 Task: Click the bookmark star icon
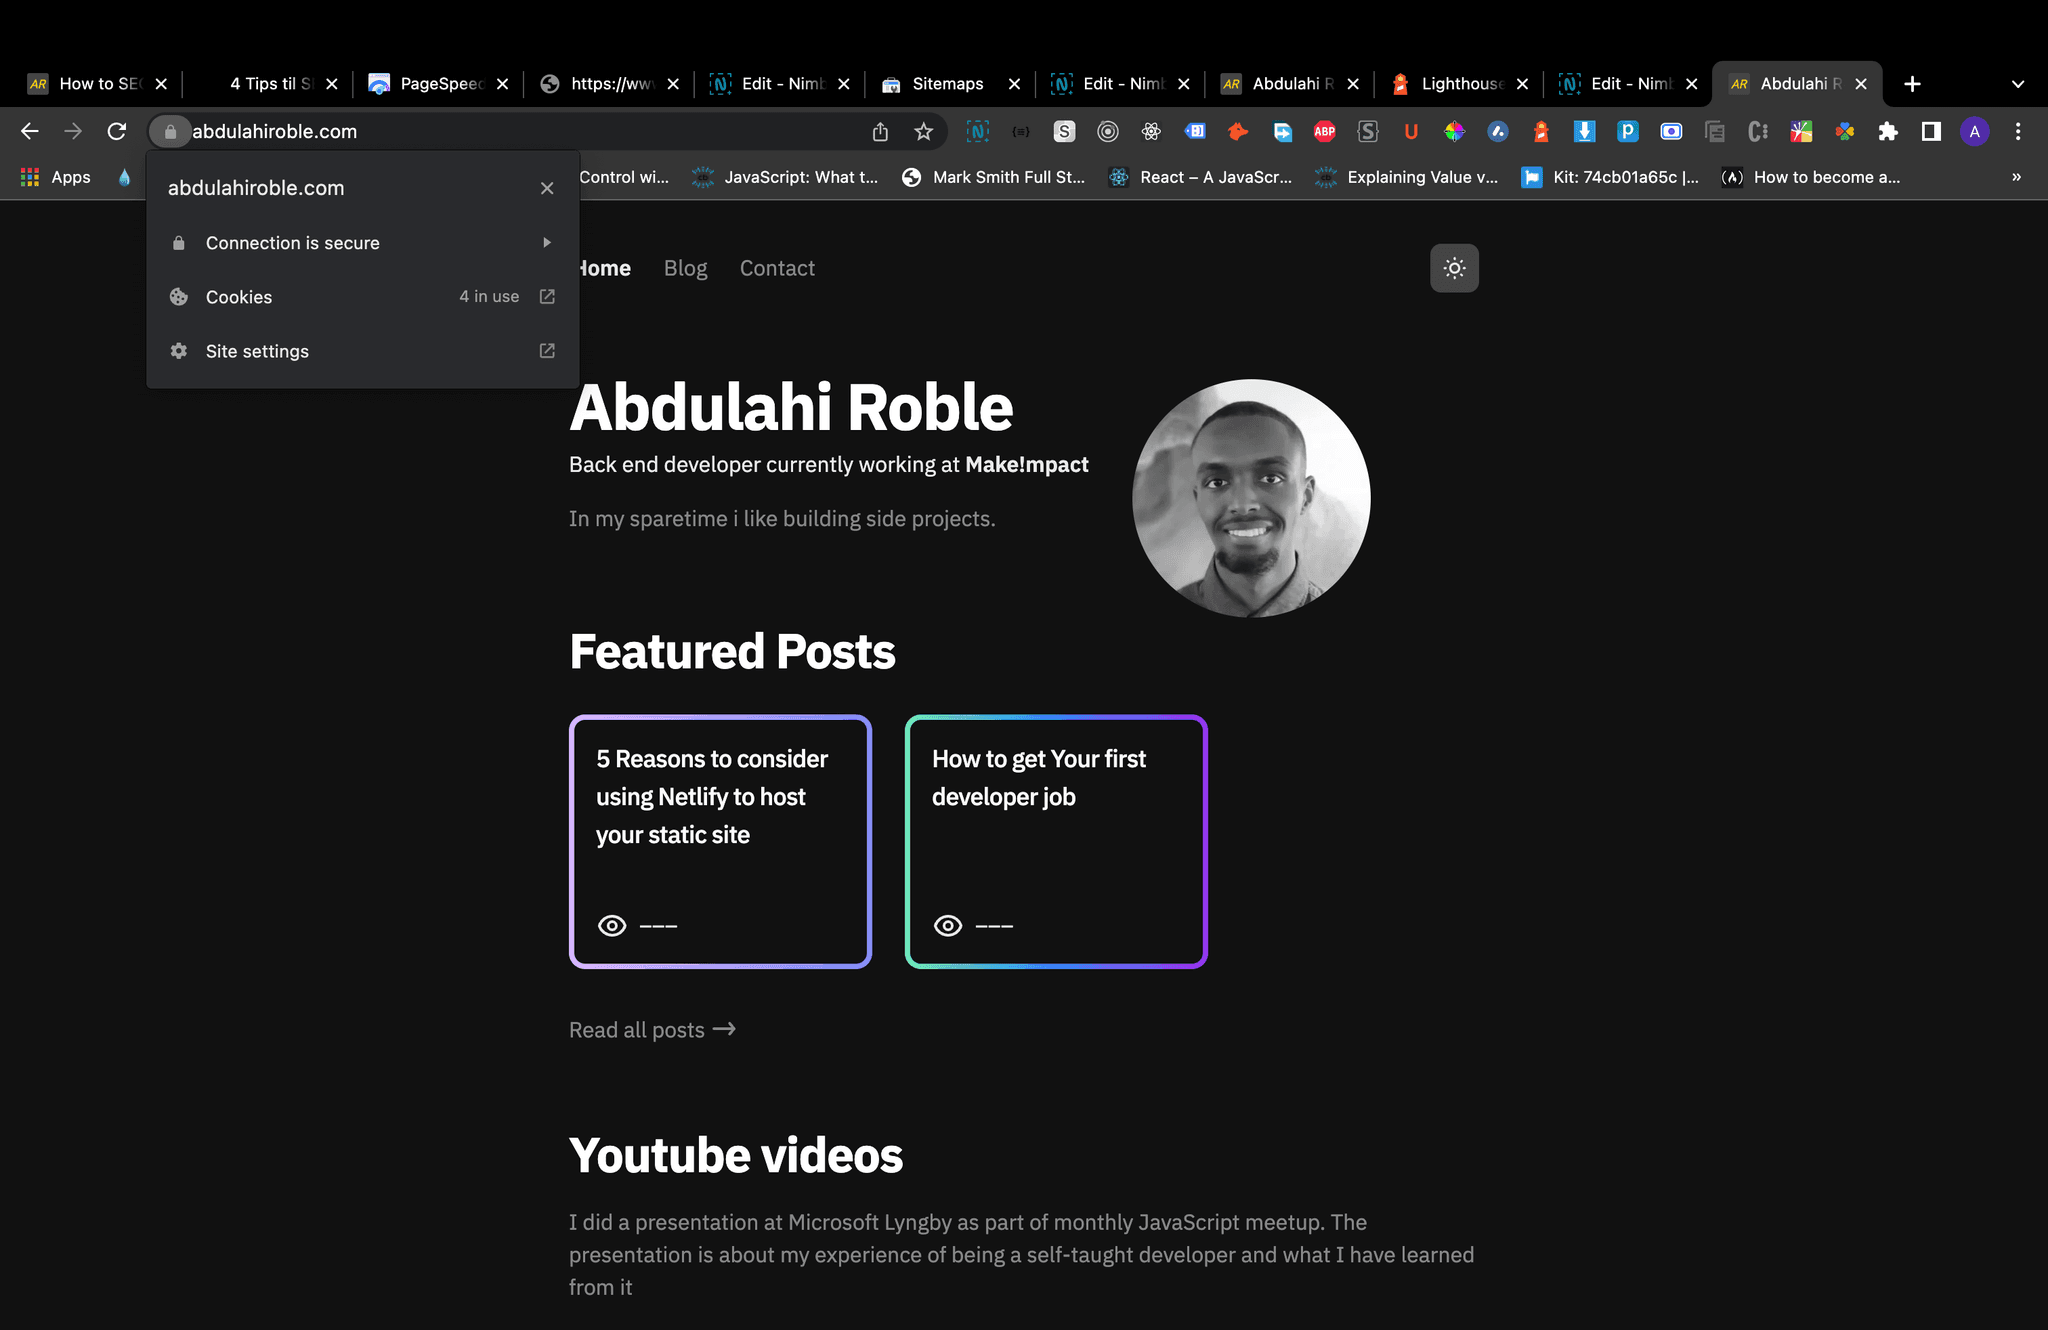tap(923, 131)
